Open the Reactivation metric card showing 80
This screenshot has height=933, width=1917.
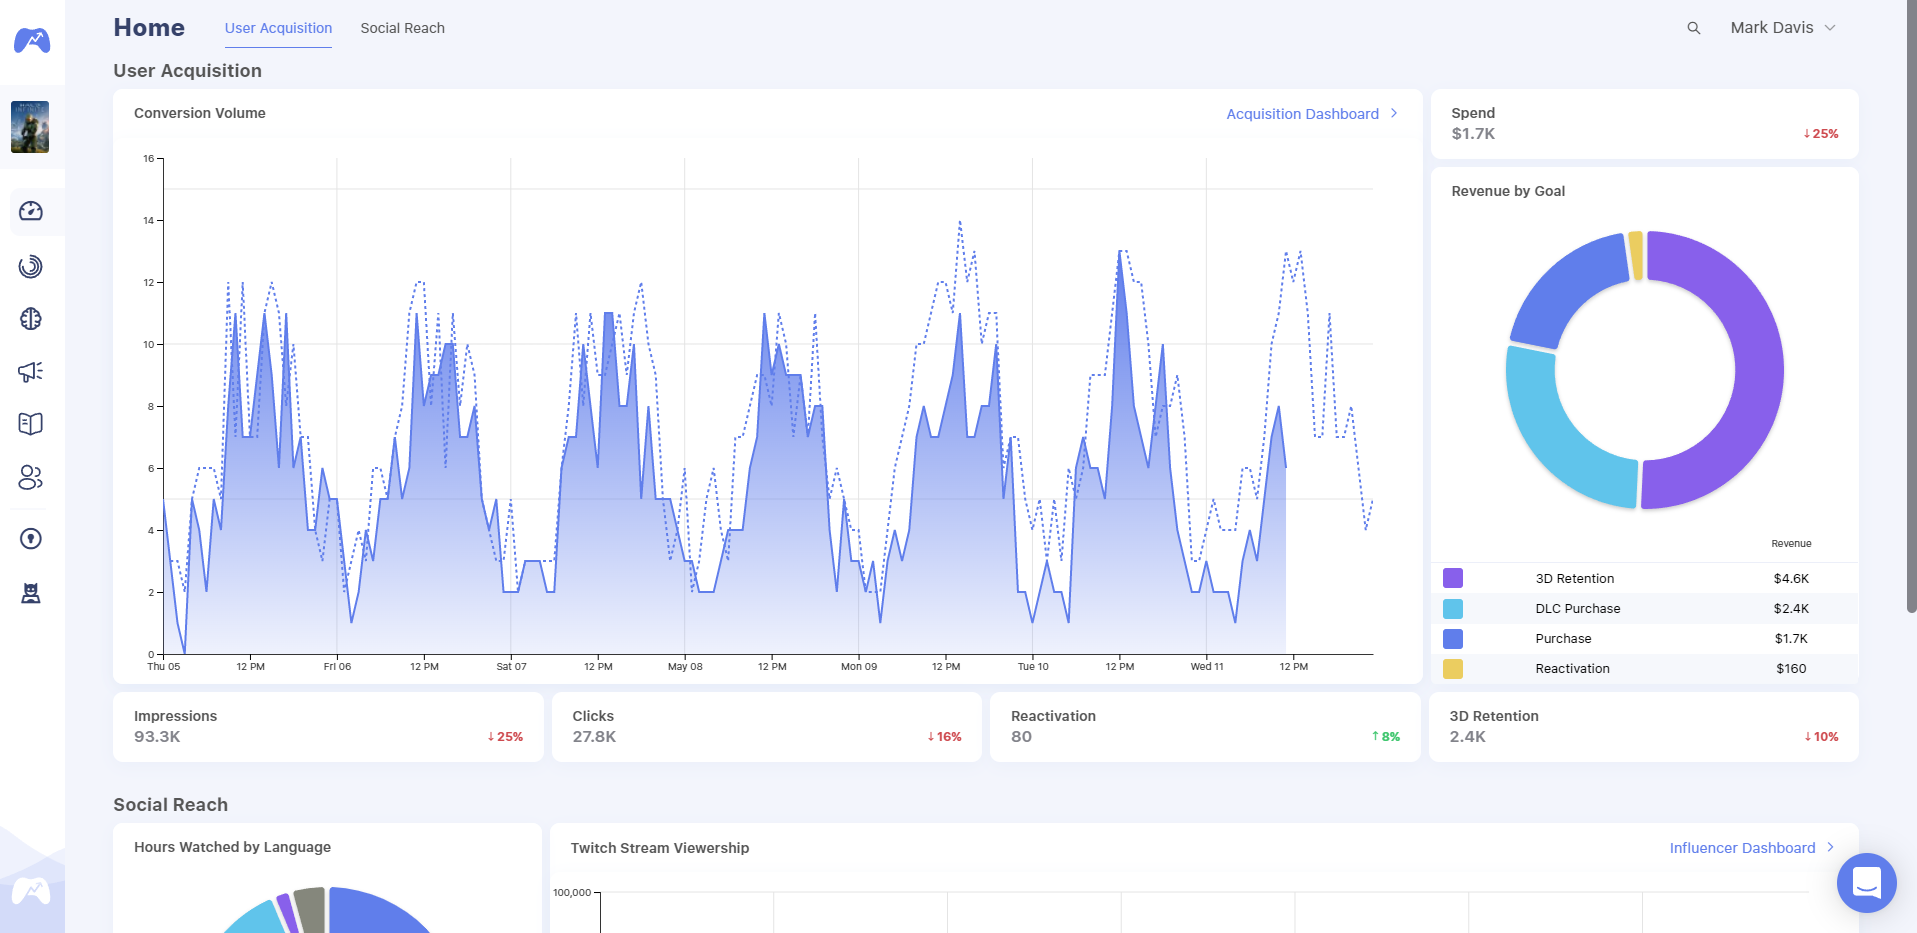click(x=1205, y=727)
